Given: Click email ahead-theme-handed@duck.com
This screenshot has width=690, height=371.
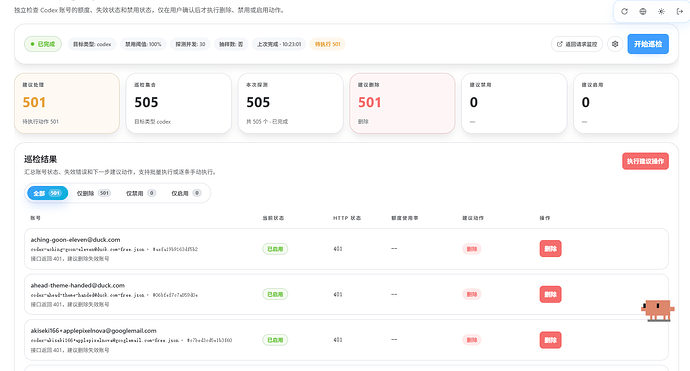Looking at the screenshot, I should 77,285.
